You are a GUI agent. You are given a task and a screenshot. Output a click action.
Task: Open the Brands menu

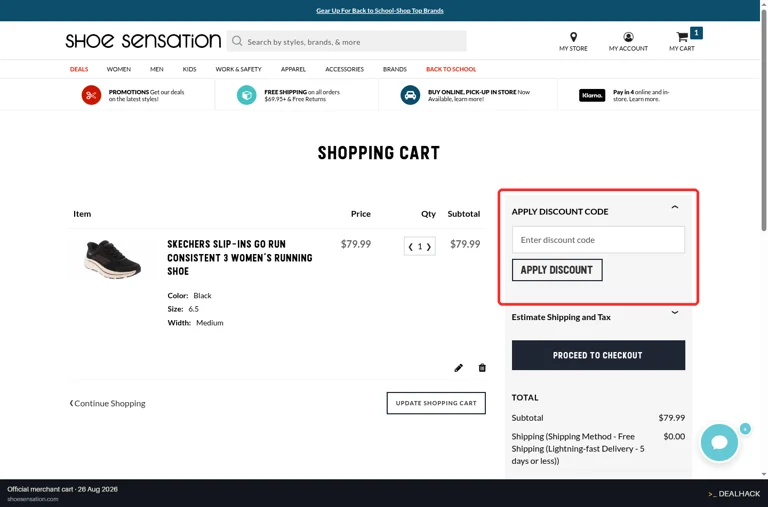pyautogui.click(x=395, y=69)
